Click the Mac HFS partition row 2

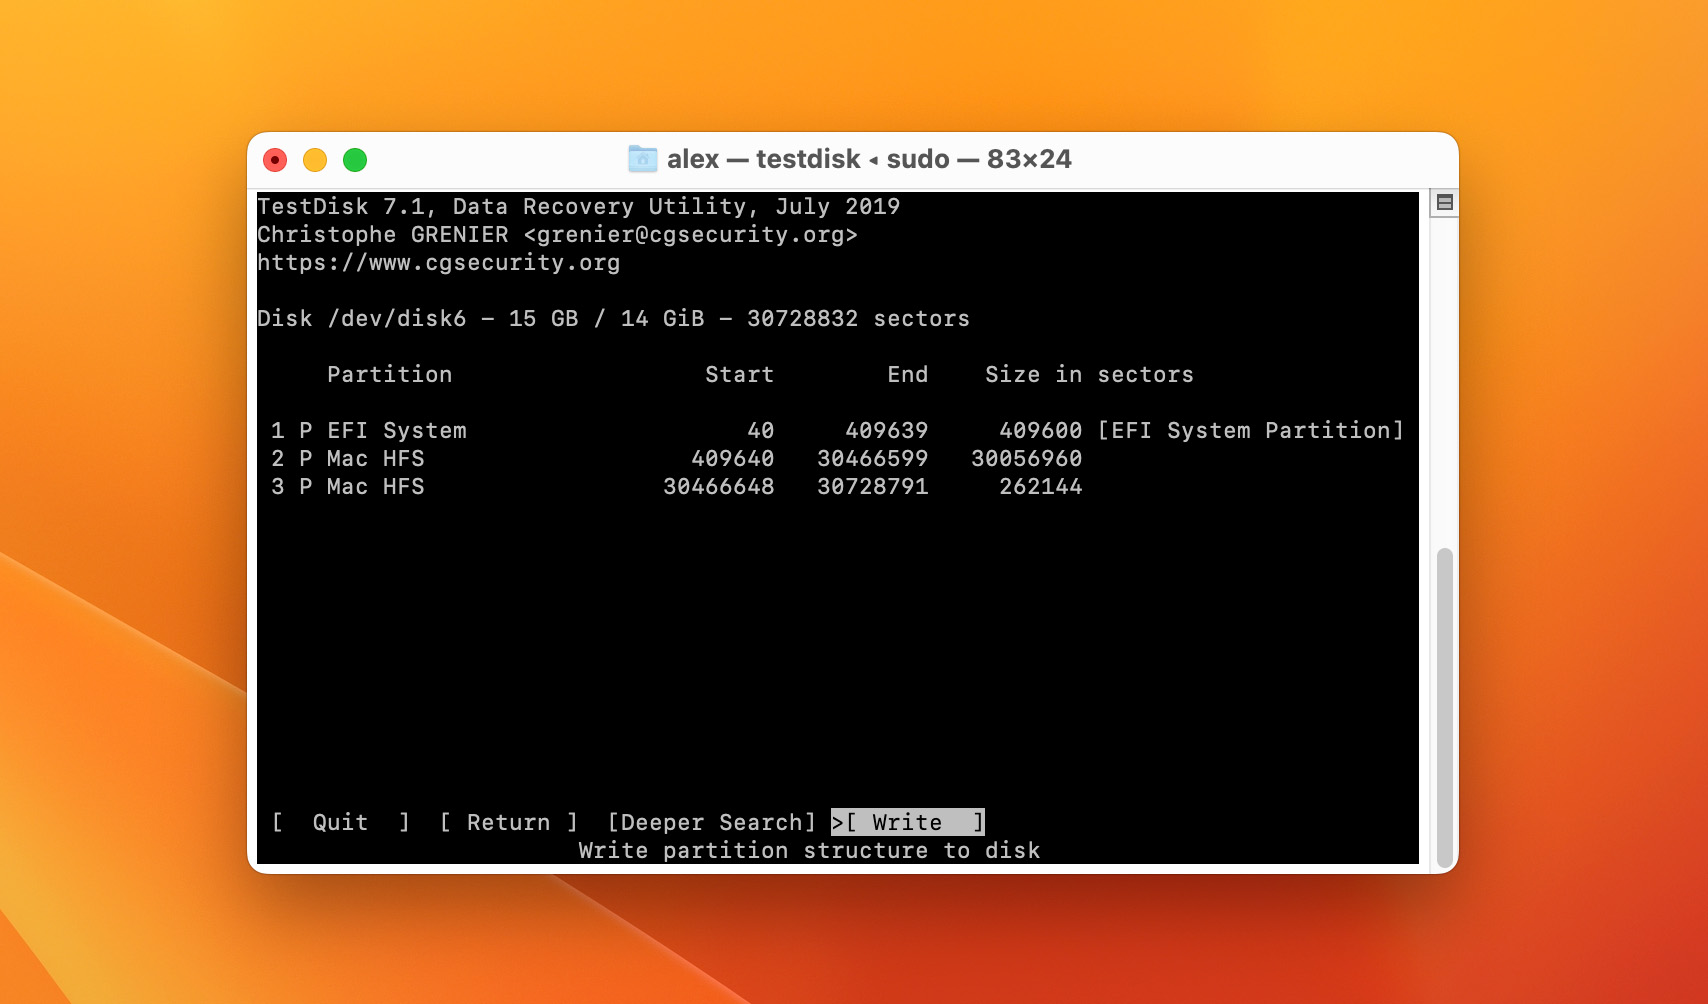tap(676, 458)
